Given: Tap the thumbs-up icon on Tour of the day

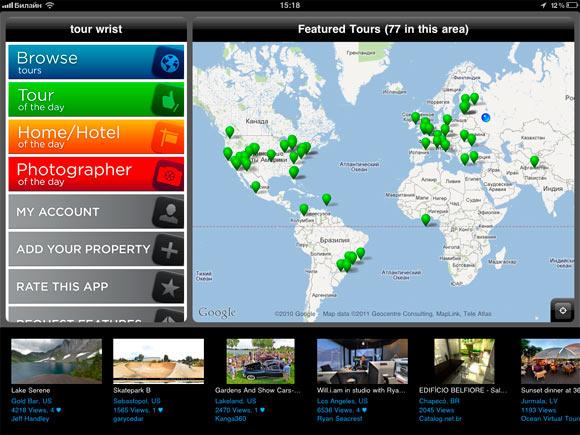Looking at the screenshot, I should point(169,100).
